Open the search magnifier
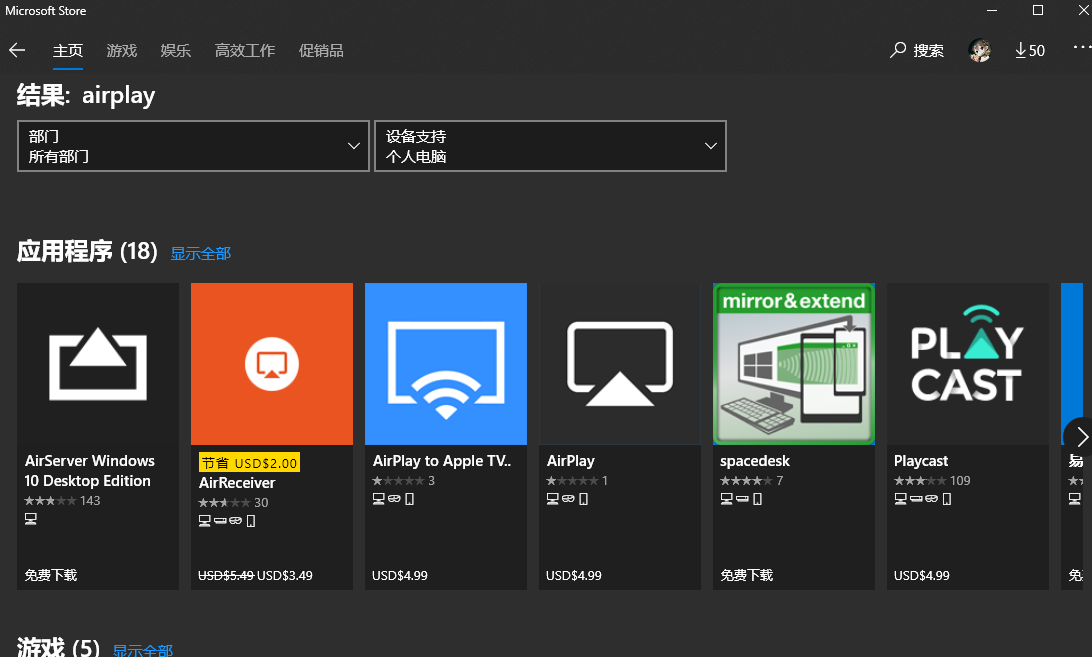 click(x=898, y=50)
